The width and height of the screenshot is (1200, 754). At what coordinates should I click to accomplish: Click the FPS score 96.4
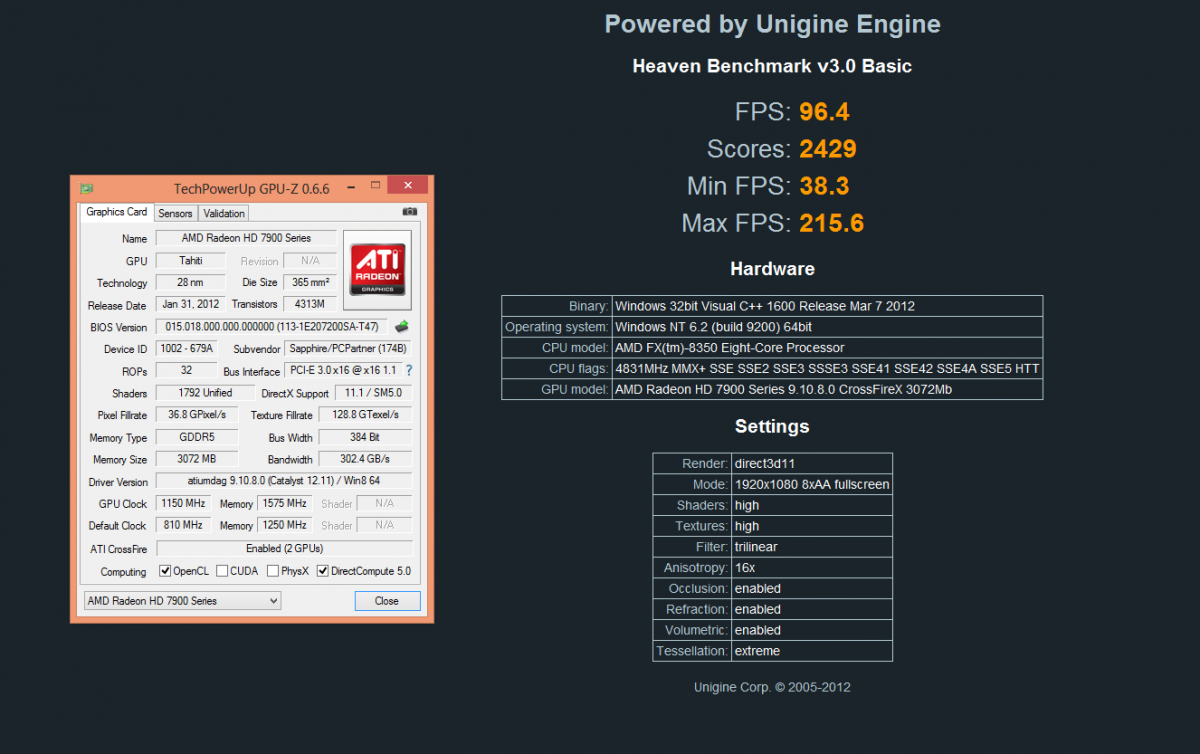pos(825,111)
